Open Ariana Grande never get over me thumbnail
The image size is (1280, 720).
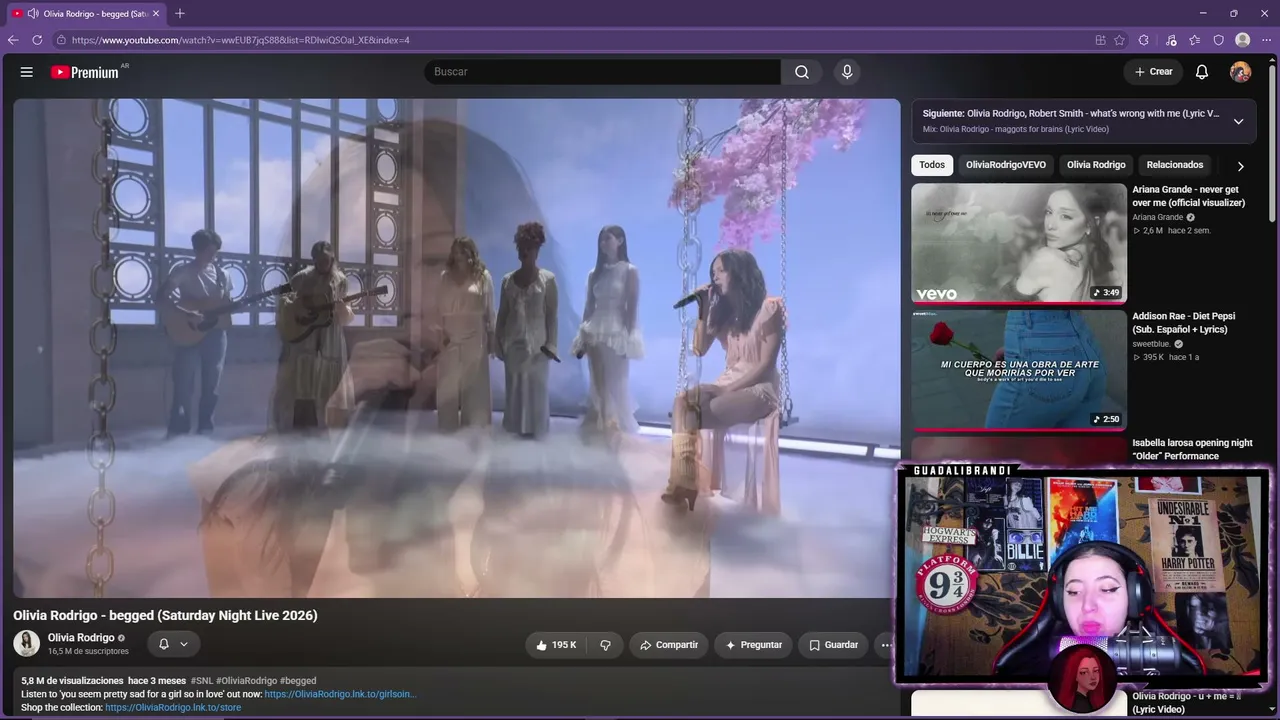1019,243
